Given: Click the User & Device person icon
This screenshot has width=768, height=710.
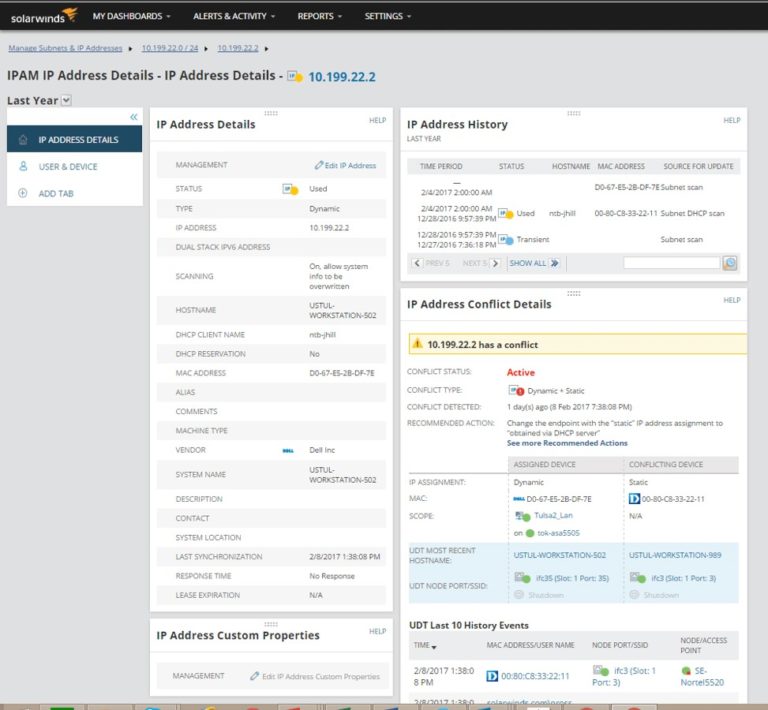Looking at the screenshot, I should [23, 166].
